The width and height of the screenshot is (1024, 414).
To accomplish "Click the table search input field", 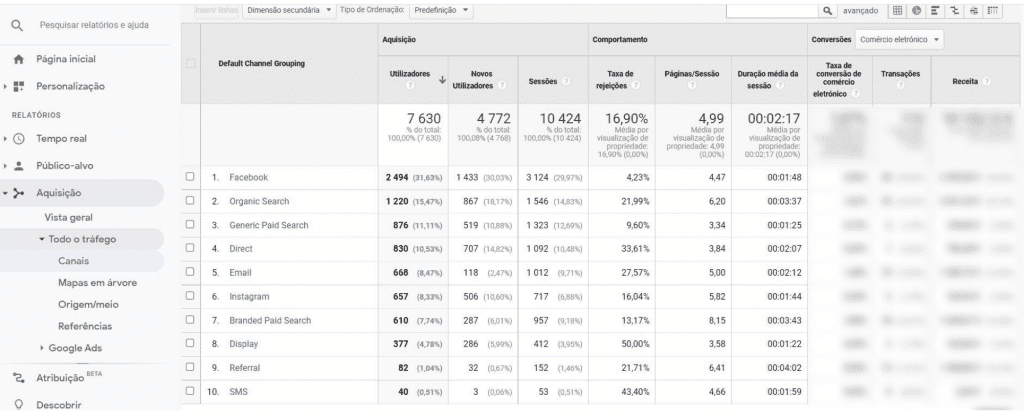I will 773,10.
